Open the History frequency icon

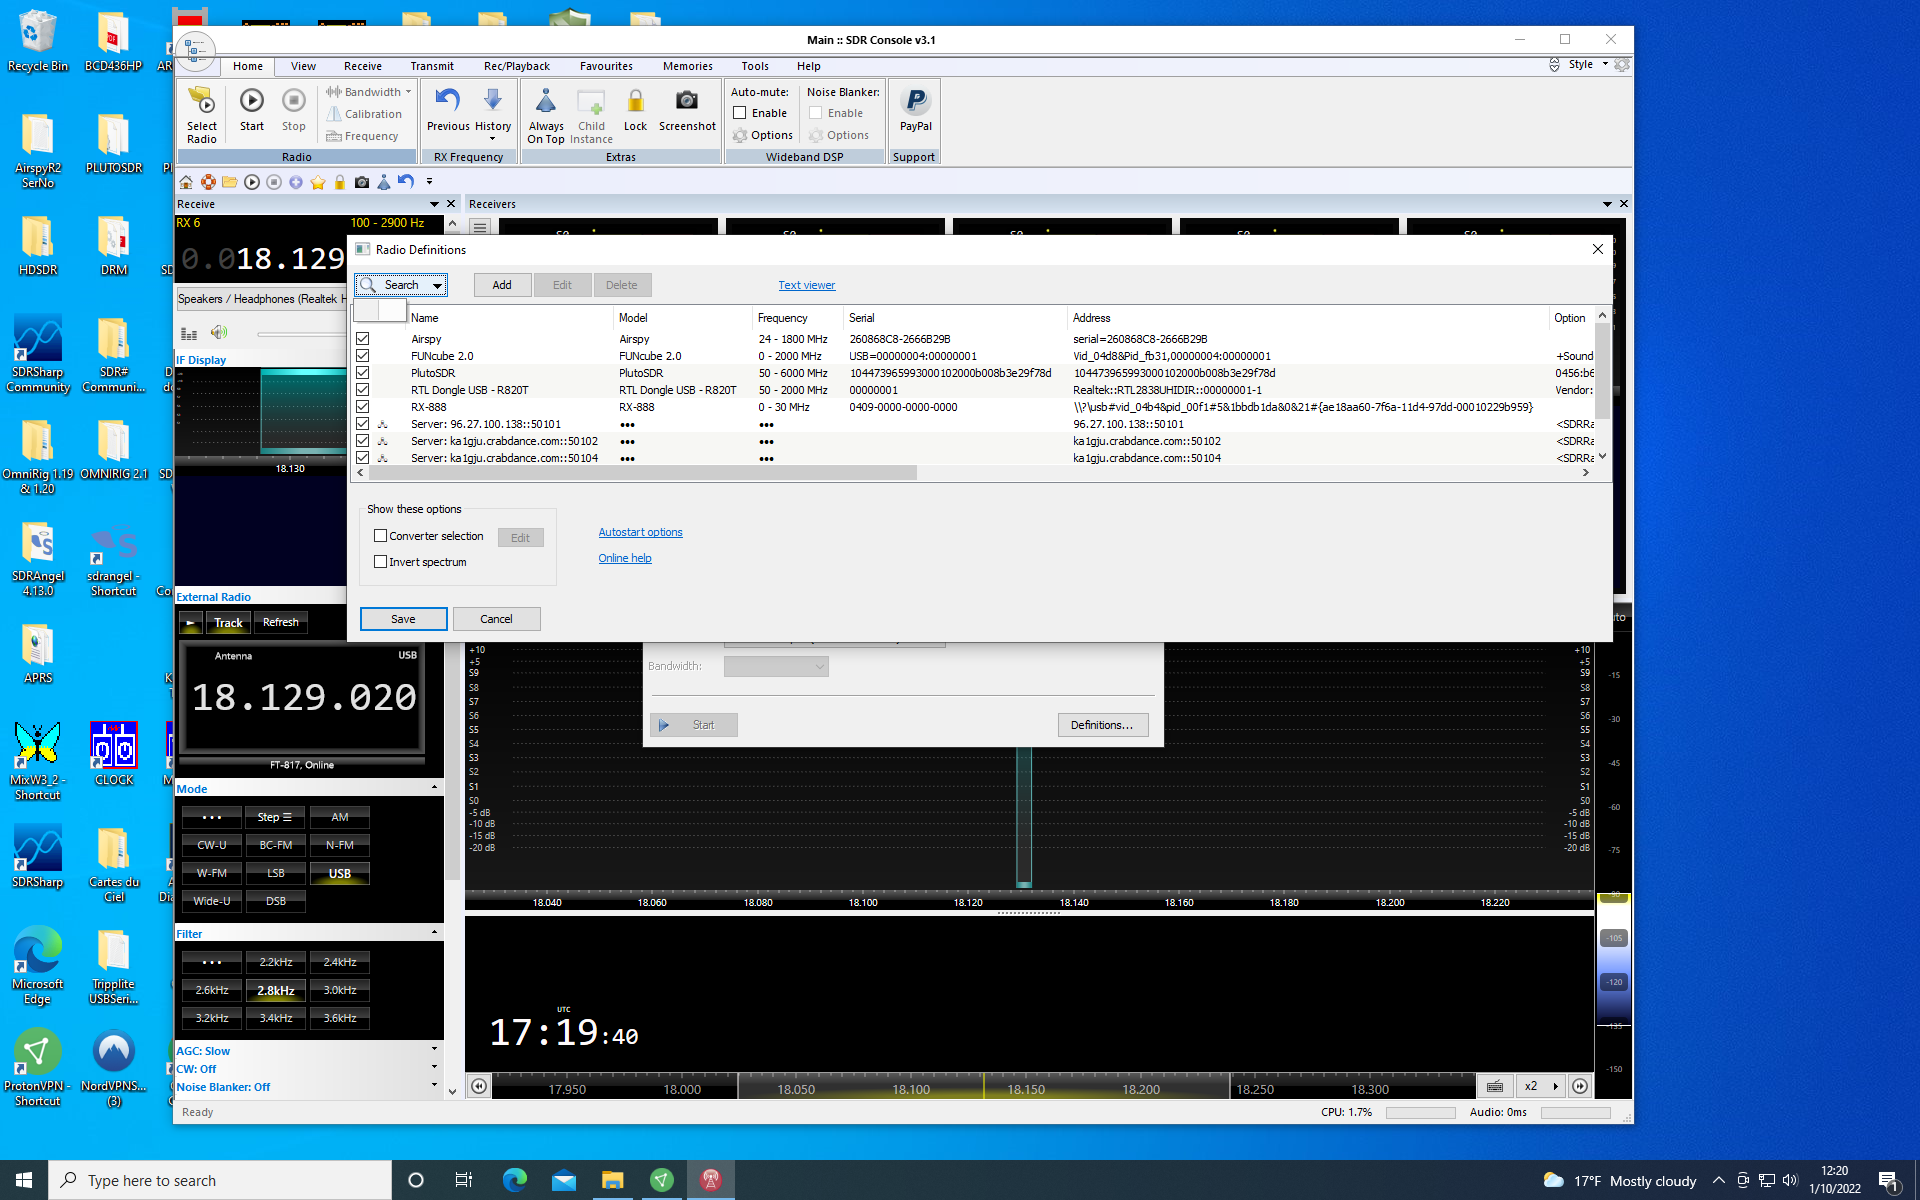(492, 101)
